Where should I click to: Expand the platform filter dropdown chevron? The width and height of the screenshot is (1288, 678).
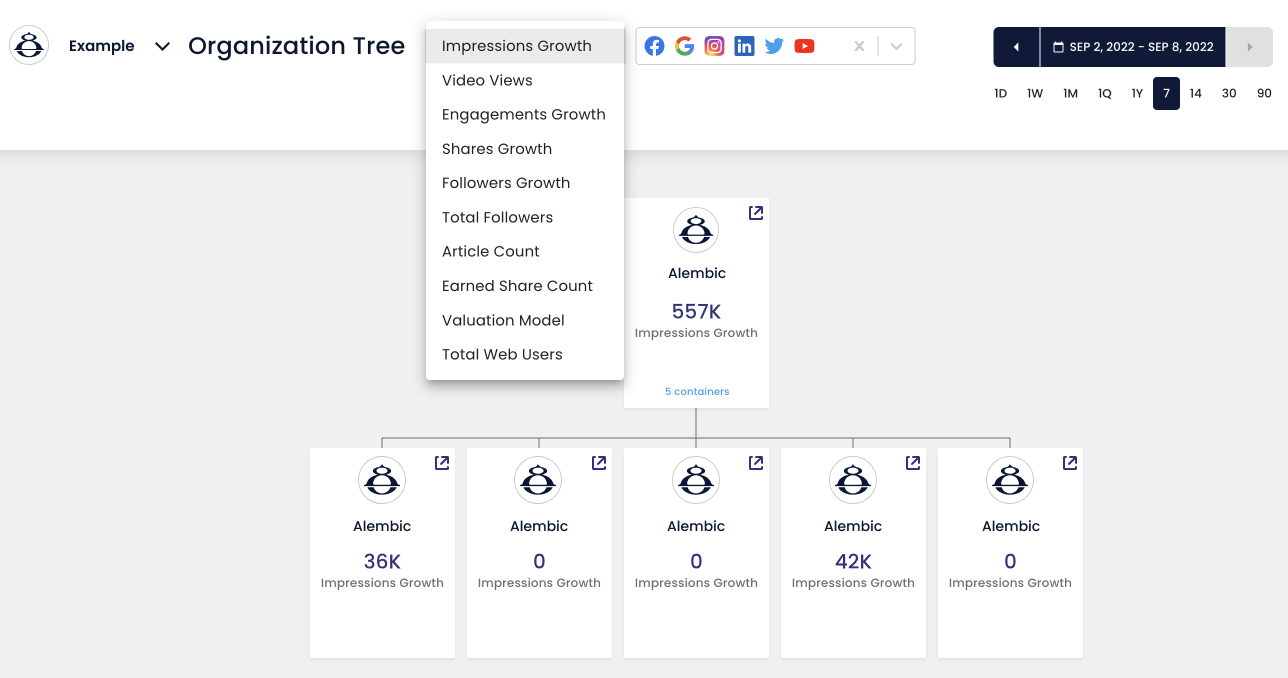coord(896,46)
